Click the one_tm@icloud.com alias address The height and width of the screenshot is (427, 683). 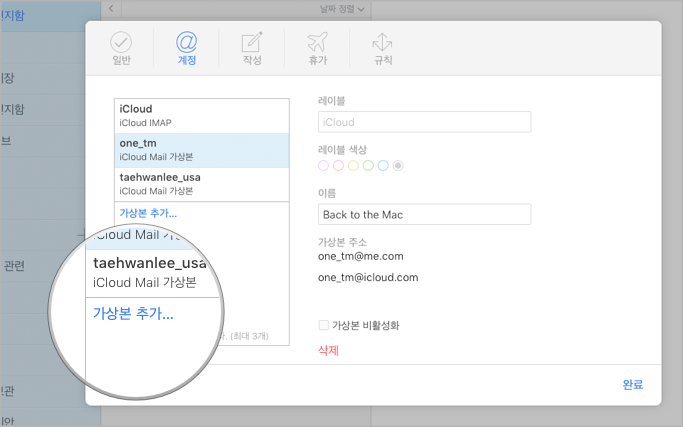[368, 278]
